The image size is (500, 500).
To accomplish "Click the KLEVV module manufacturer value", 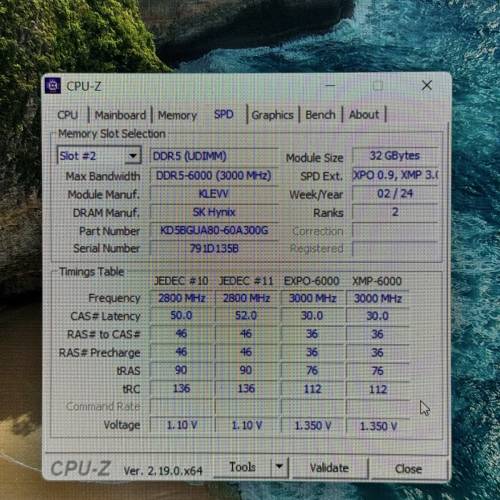I will [x=213, y=194].
